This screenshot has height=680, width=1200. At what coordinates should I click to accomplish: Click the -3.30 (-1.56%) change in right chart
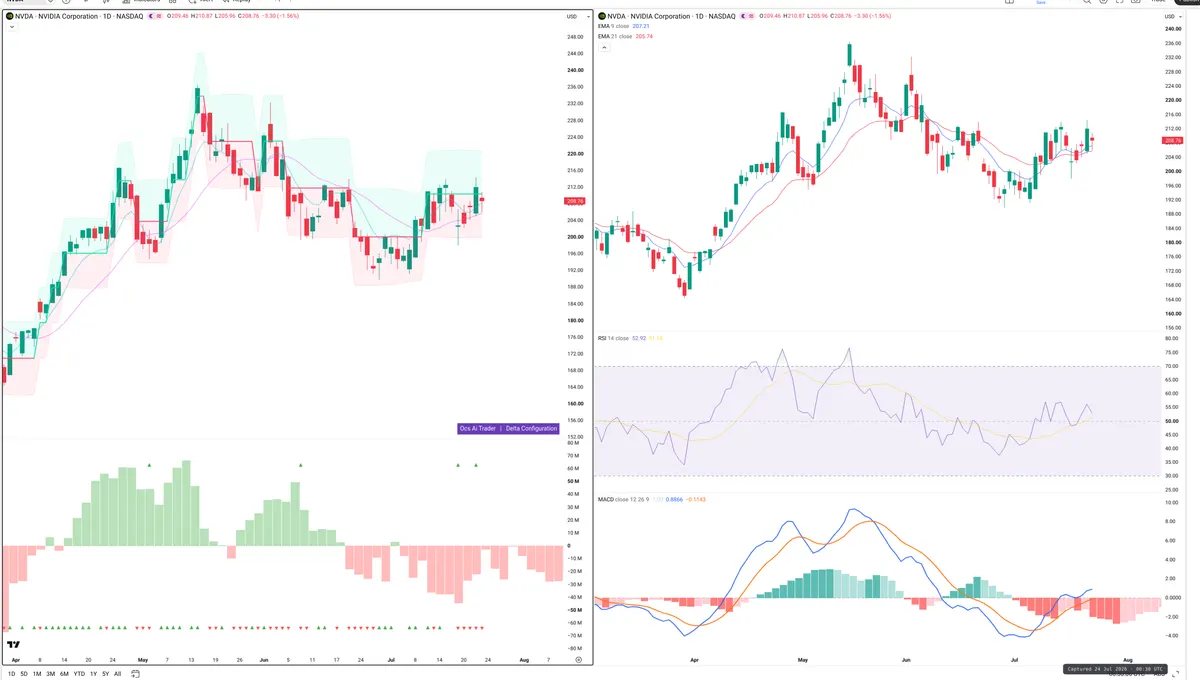[872, 16]
